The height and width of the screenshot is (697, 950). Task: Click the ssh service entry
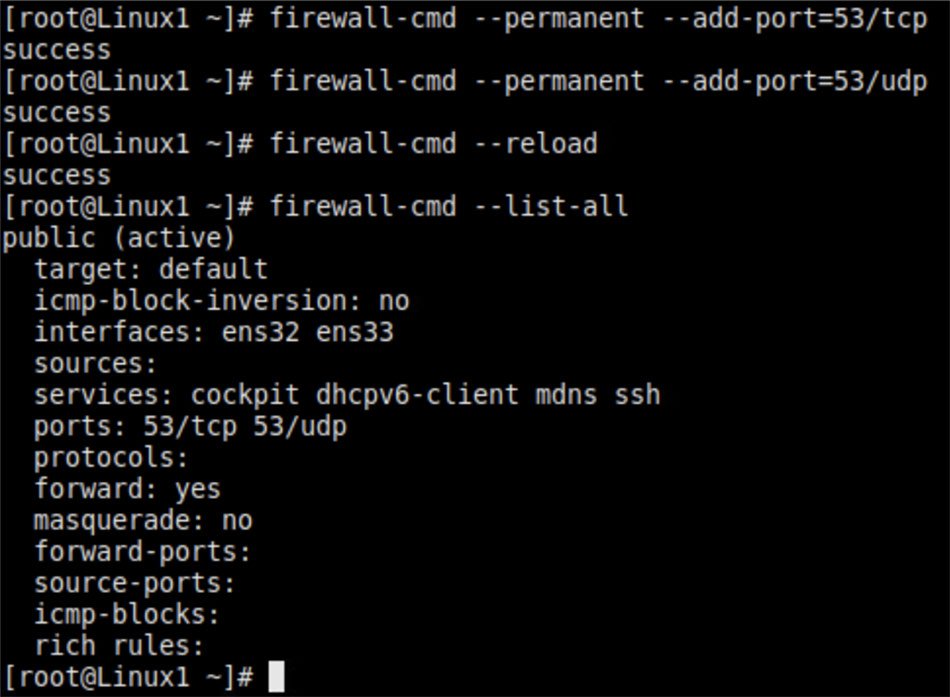tap(637, 394)
